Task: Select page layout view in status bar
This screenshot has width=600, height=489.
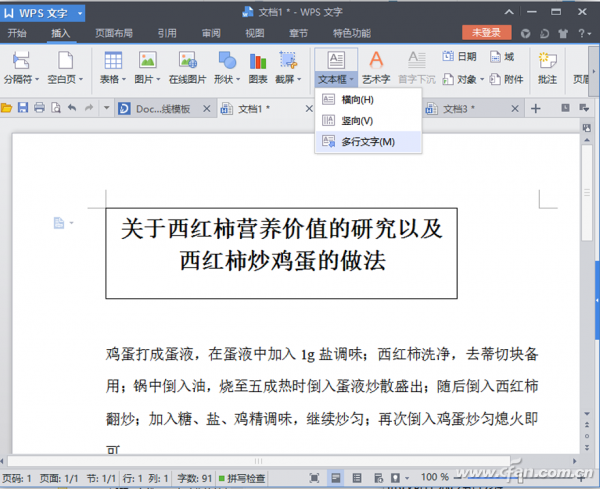Action: (336, 478)
